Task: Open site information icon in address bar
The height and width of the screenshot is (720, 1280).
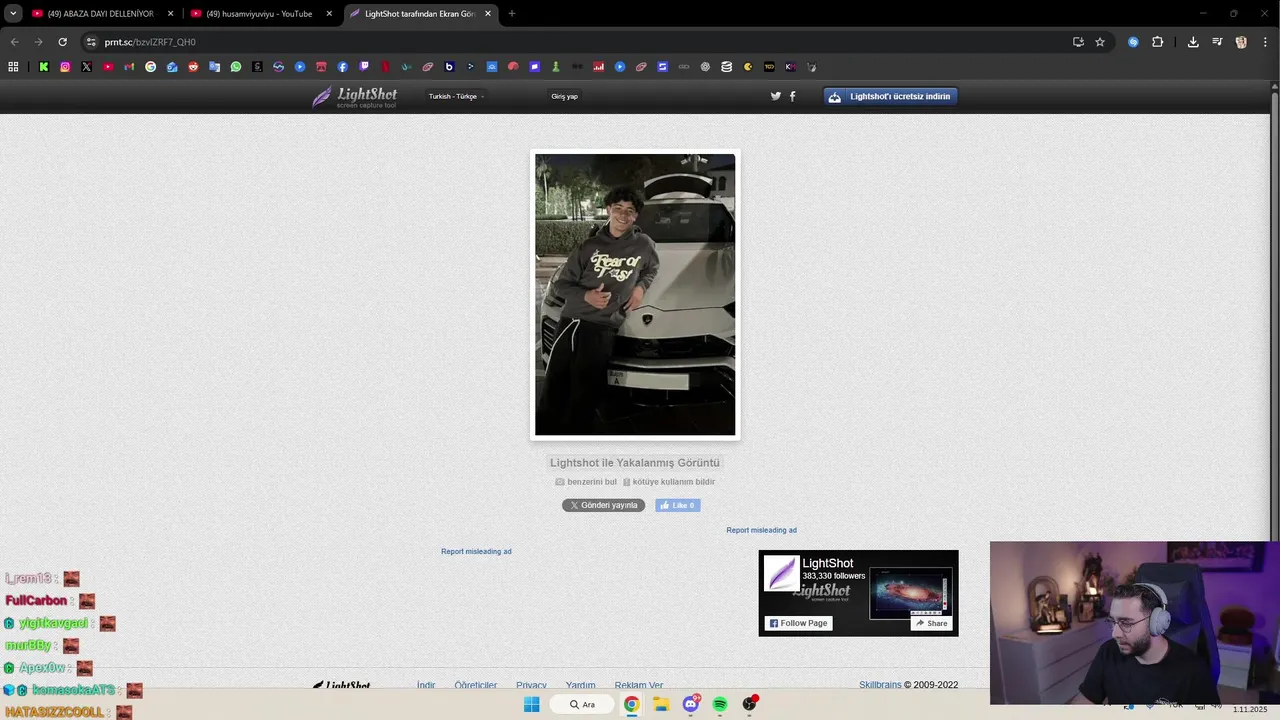Action: click(x=91, y=42)
